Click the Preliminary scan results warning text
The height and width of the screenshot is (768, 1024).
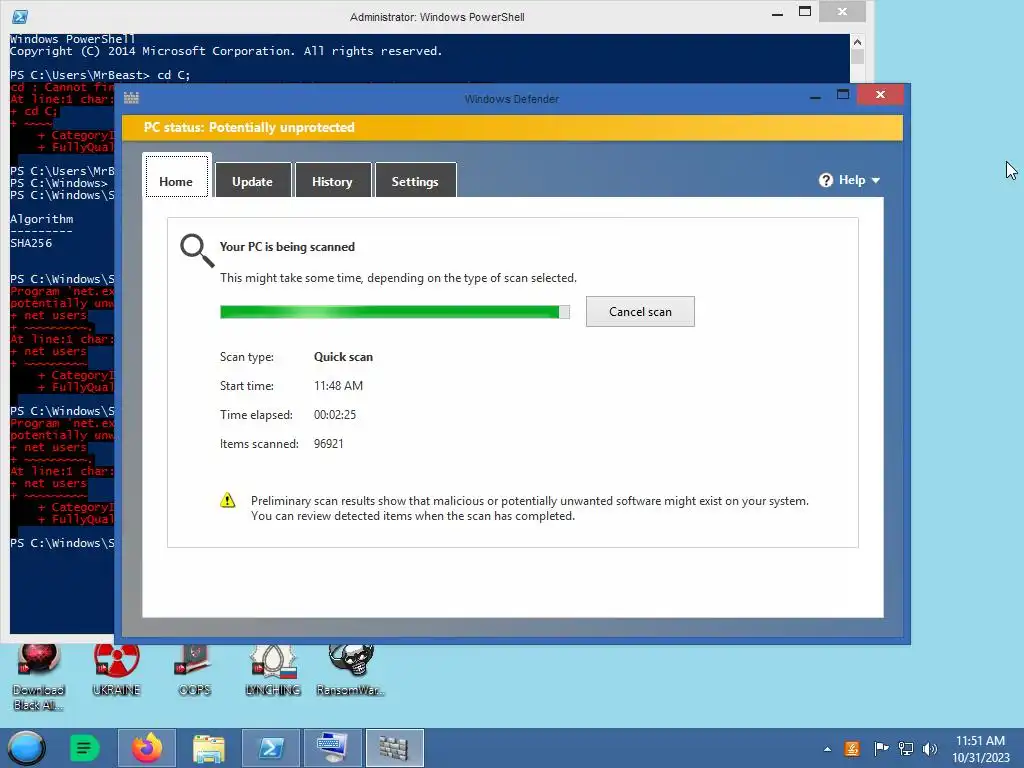click(x=530, y=508)
